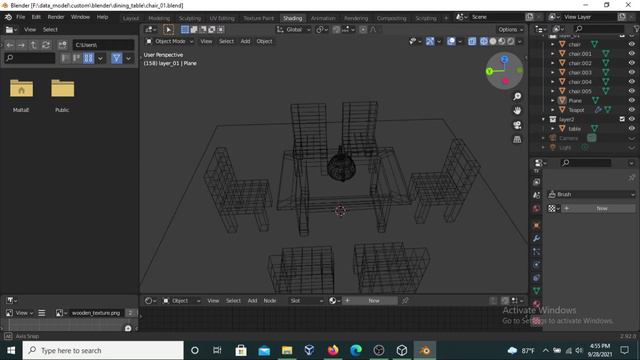Expand Plane in the outliner
640x360 pixels.
tap(553, 100)
